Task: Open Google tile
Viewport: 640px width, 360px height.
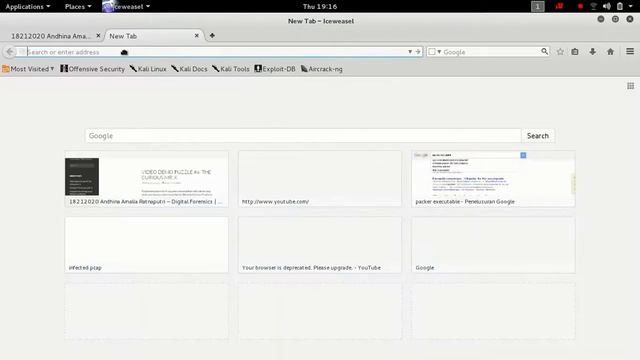Action: coord(493,245)
